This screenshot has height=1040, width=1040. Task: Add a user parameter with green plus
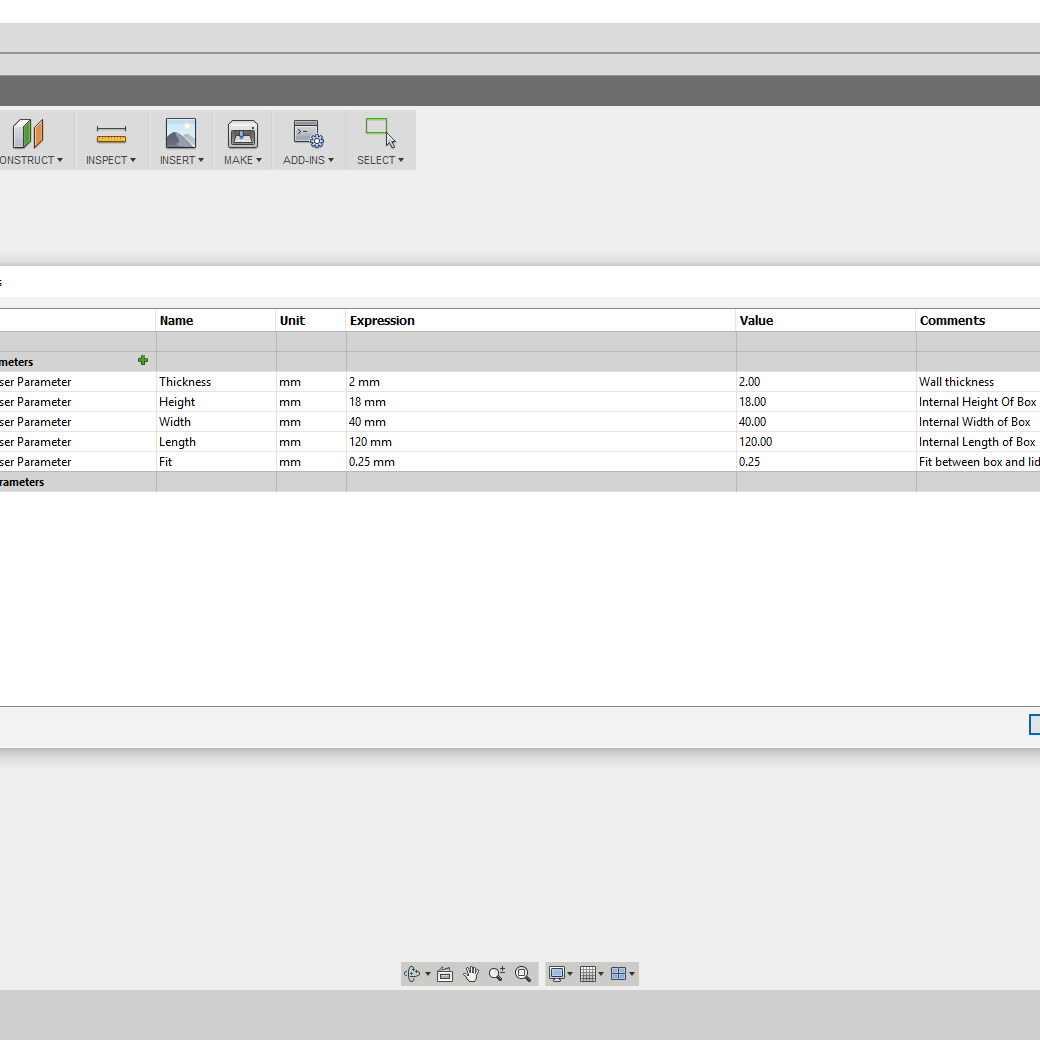[x=143, y=361]
